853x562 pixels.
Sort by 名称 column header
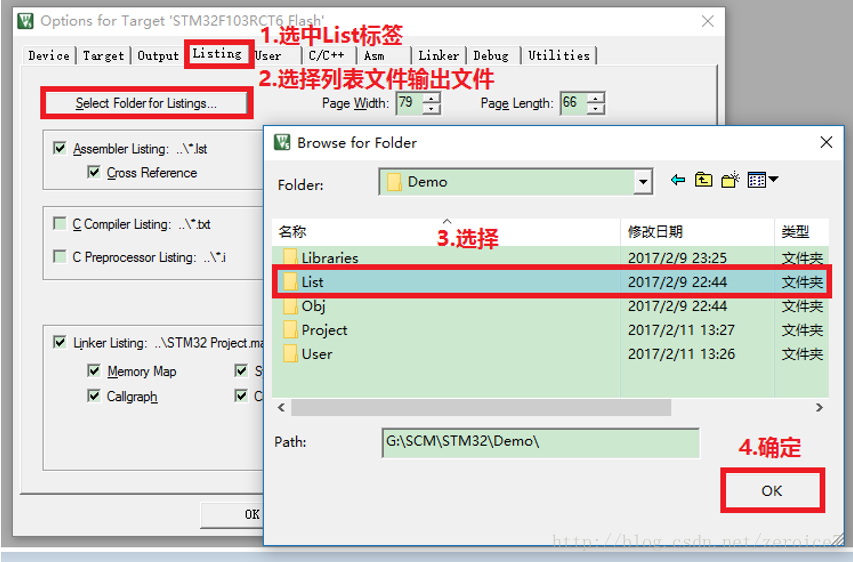pyautogui.click(x=446, y=232)
